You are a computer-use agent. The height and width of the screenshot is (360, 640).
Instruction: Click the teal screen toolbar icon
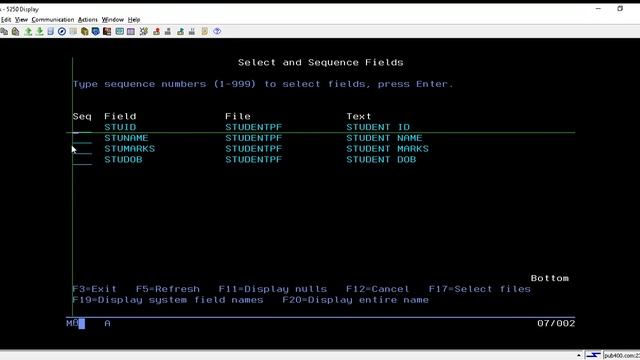tap(119, 31)
